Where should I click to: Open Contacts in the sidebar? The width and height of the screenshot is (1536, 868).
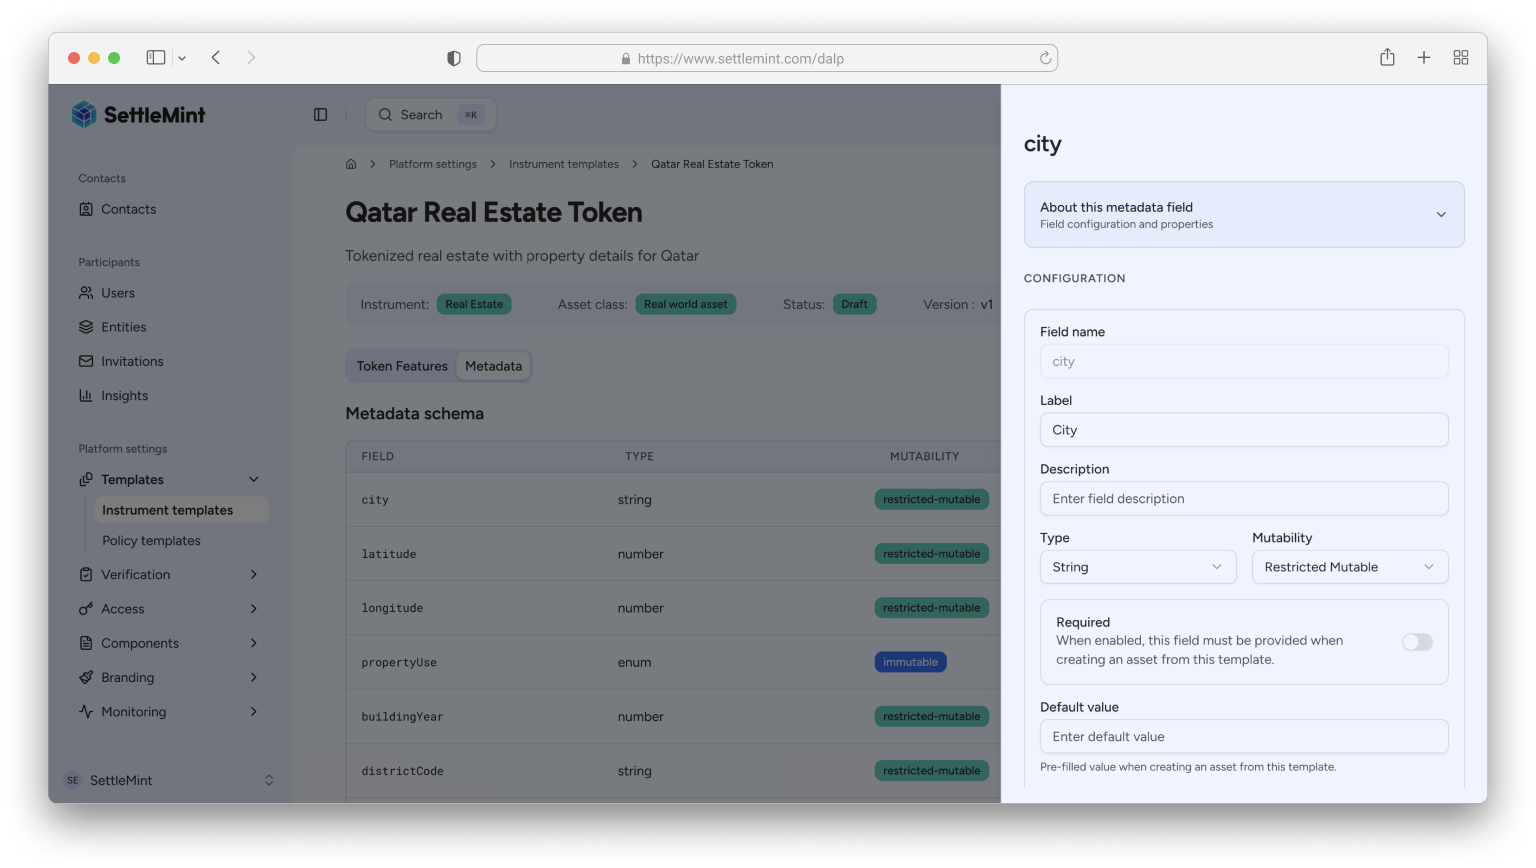coord(128,209)
